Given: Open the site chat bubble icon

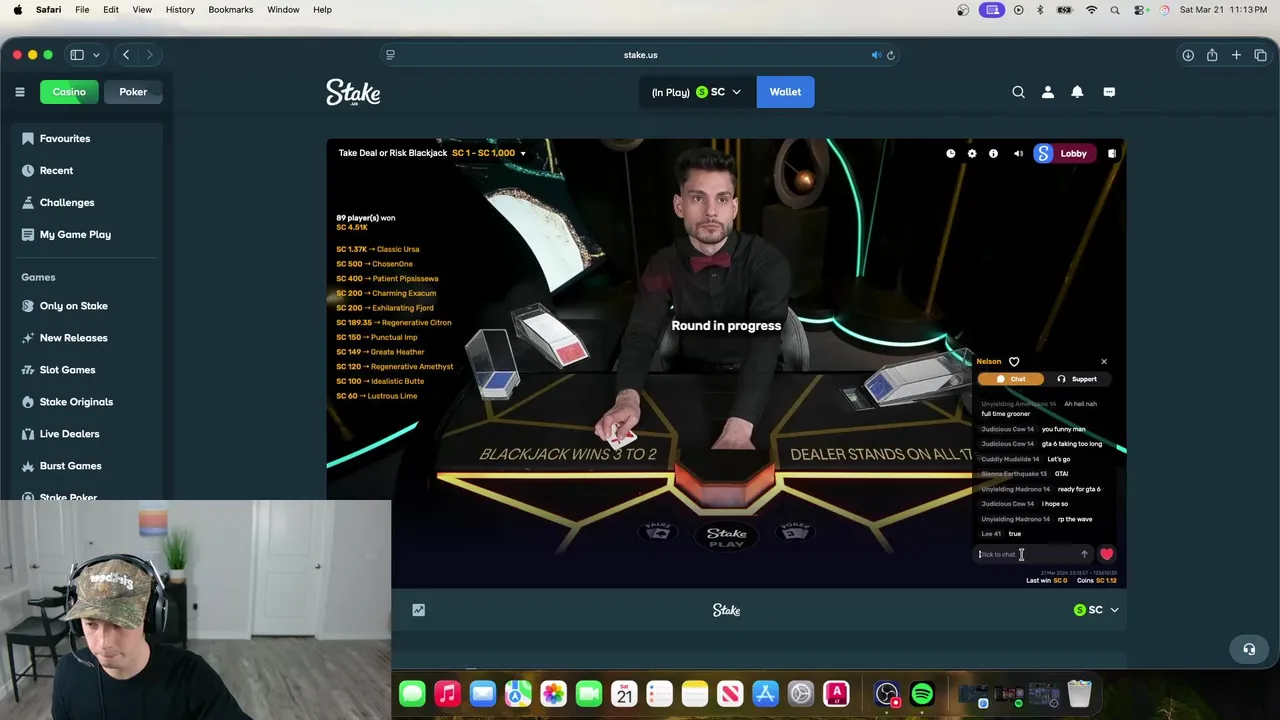Looking at the screenshot, I should coord(1109,92).
